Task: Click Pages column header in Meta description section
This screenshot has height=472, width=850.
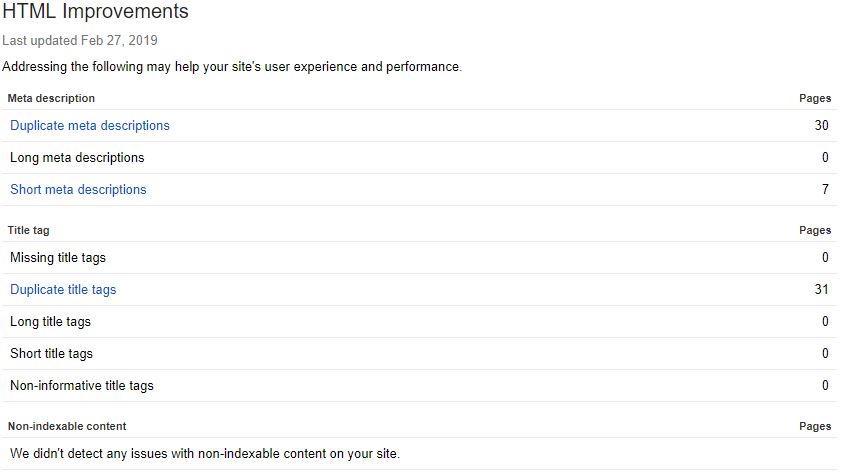Action: [815, 98]
